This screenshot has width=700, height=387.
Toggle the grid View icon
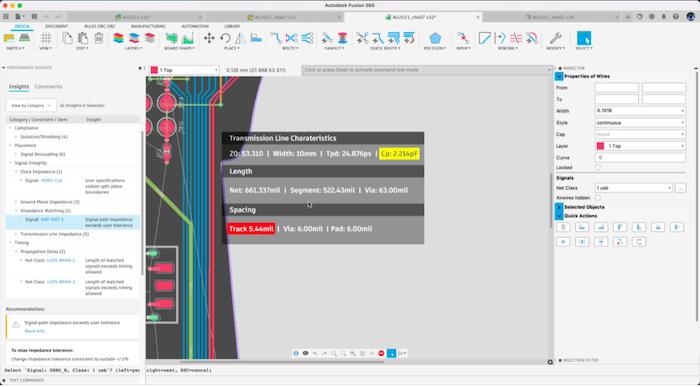pos(46,38)
